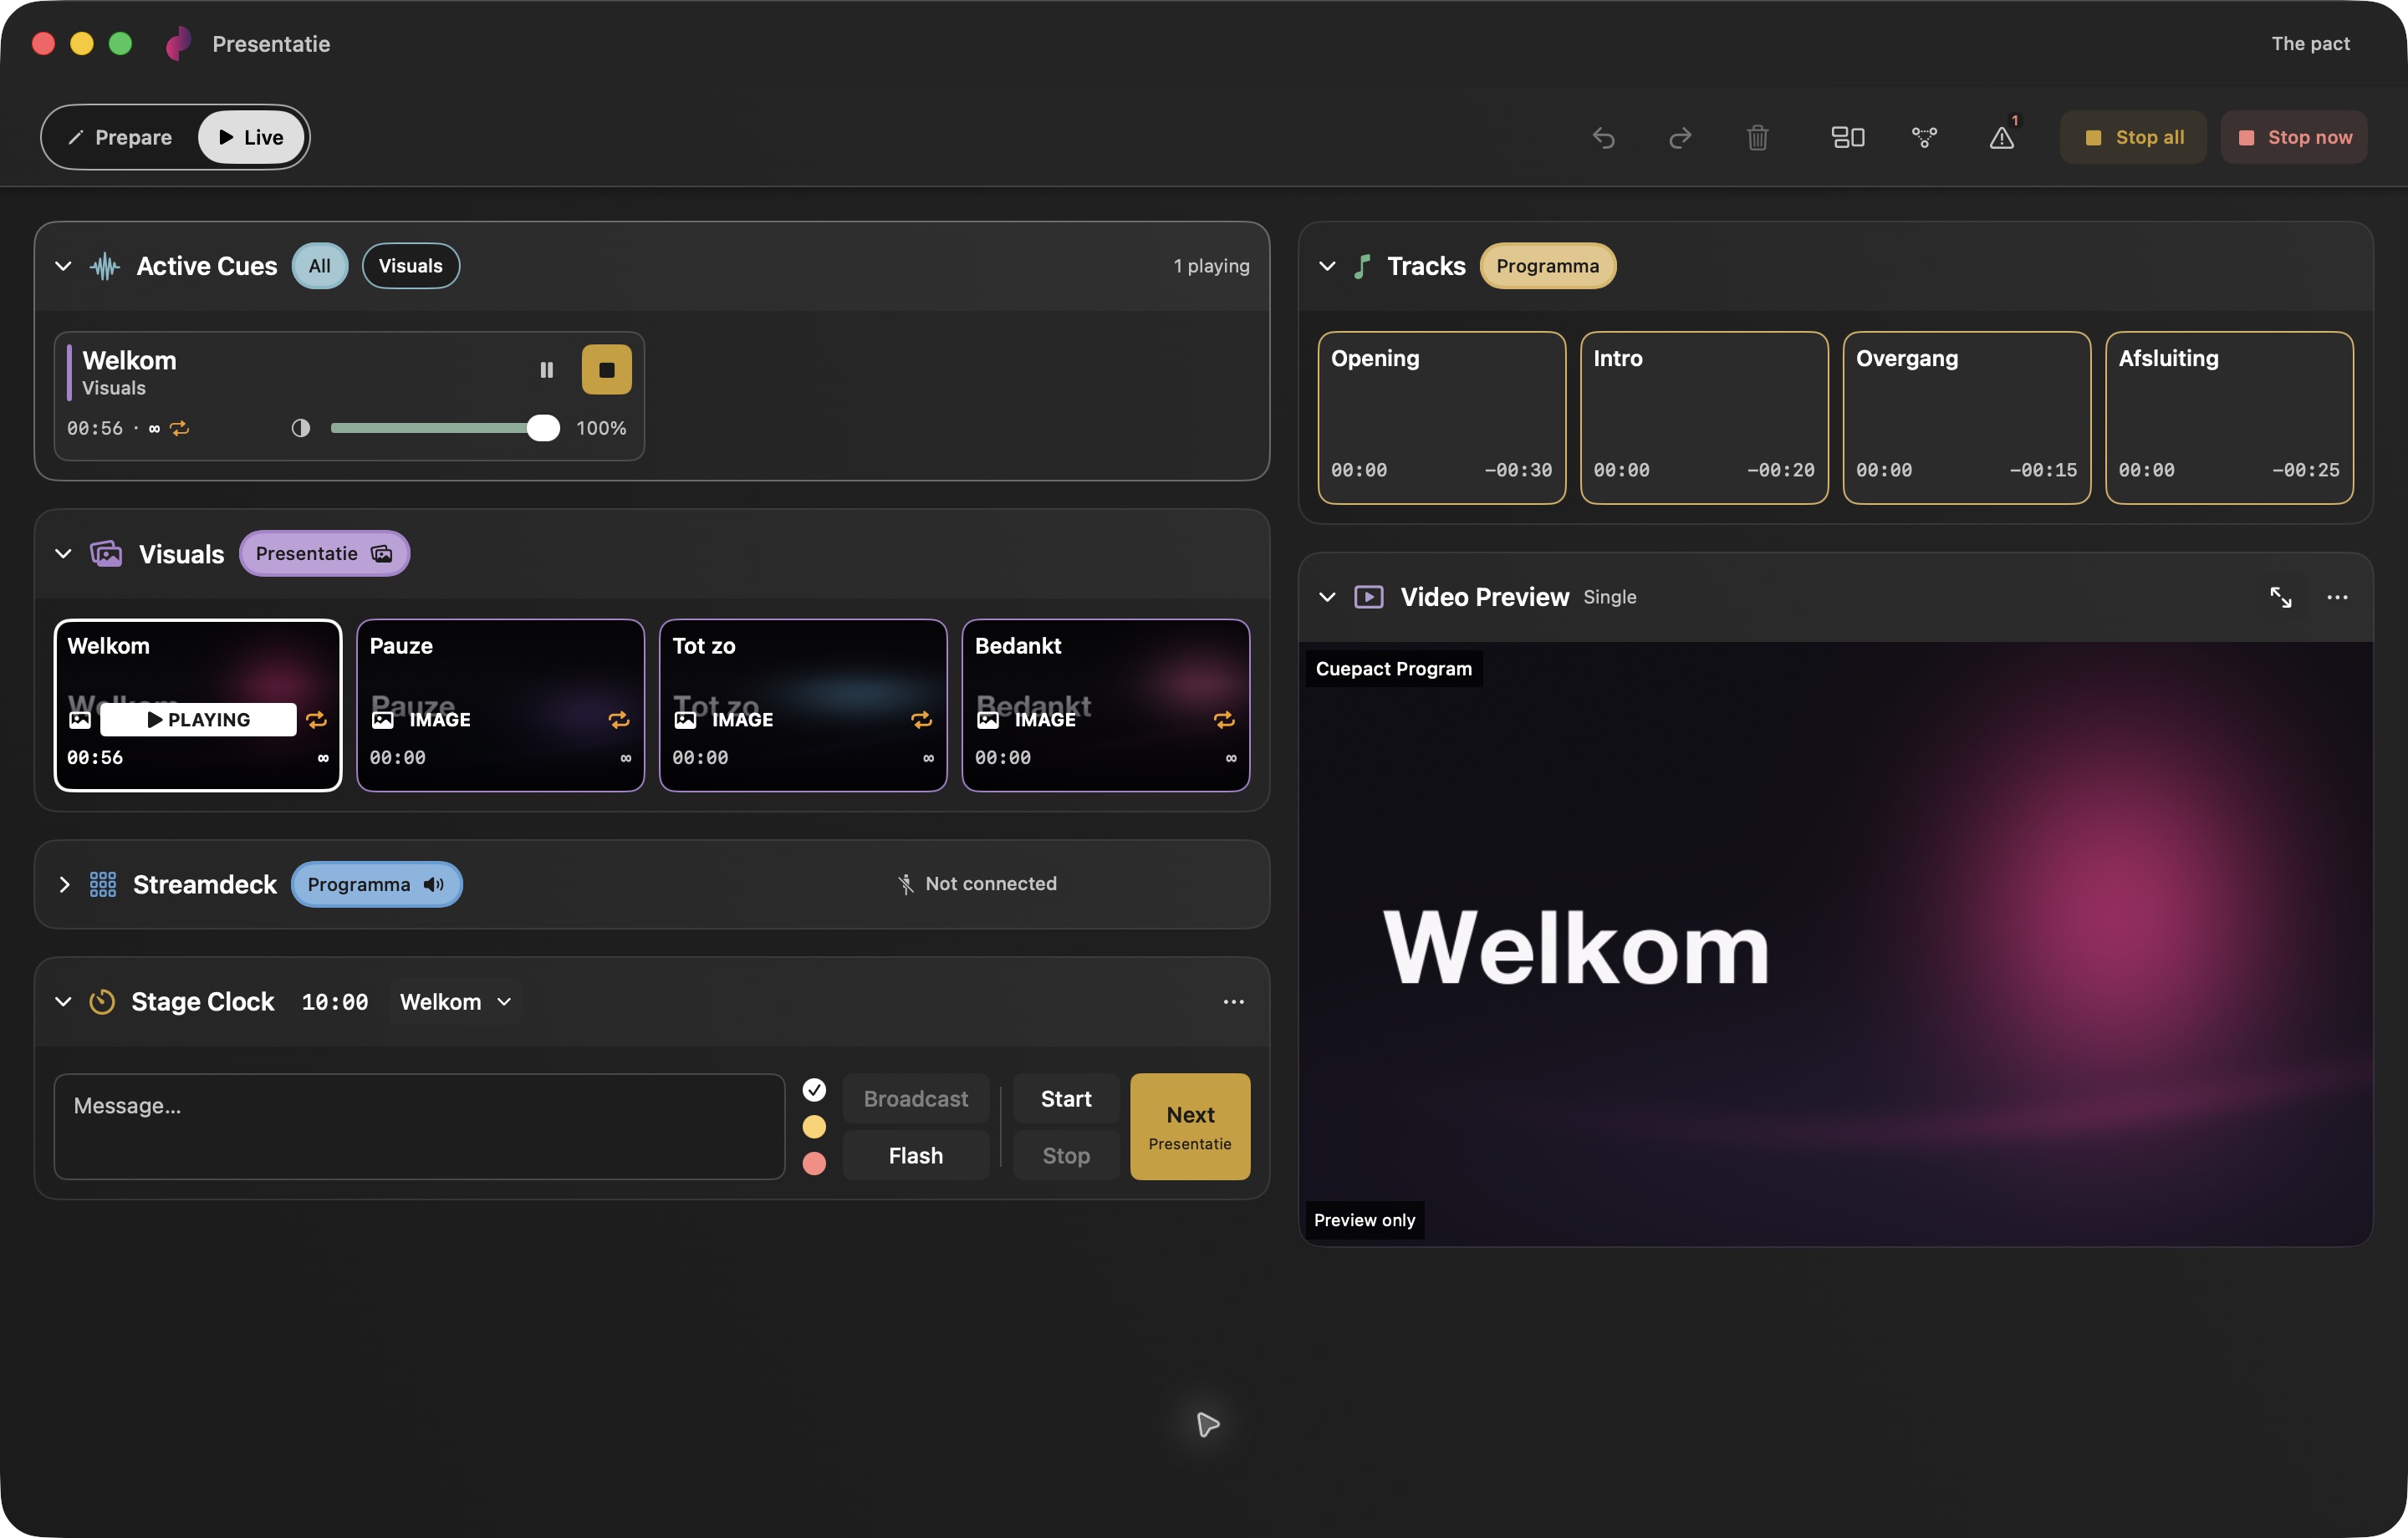The image size is (2408, 1538).
Task: Collapse the Tracks panel
Action: pos(1327,266)
